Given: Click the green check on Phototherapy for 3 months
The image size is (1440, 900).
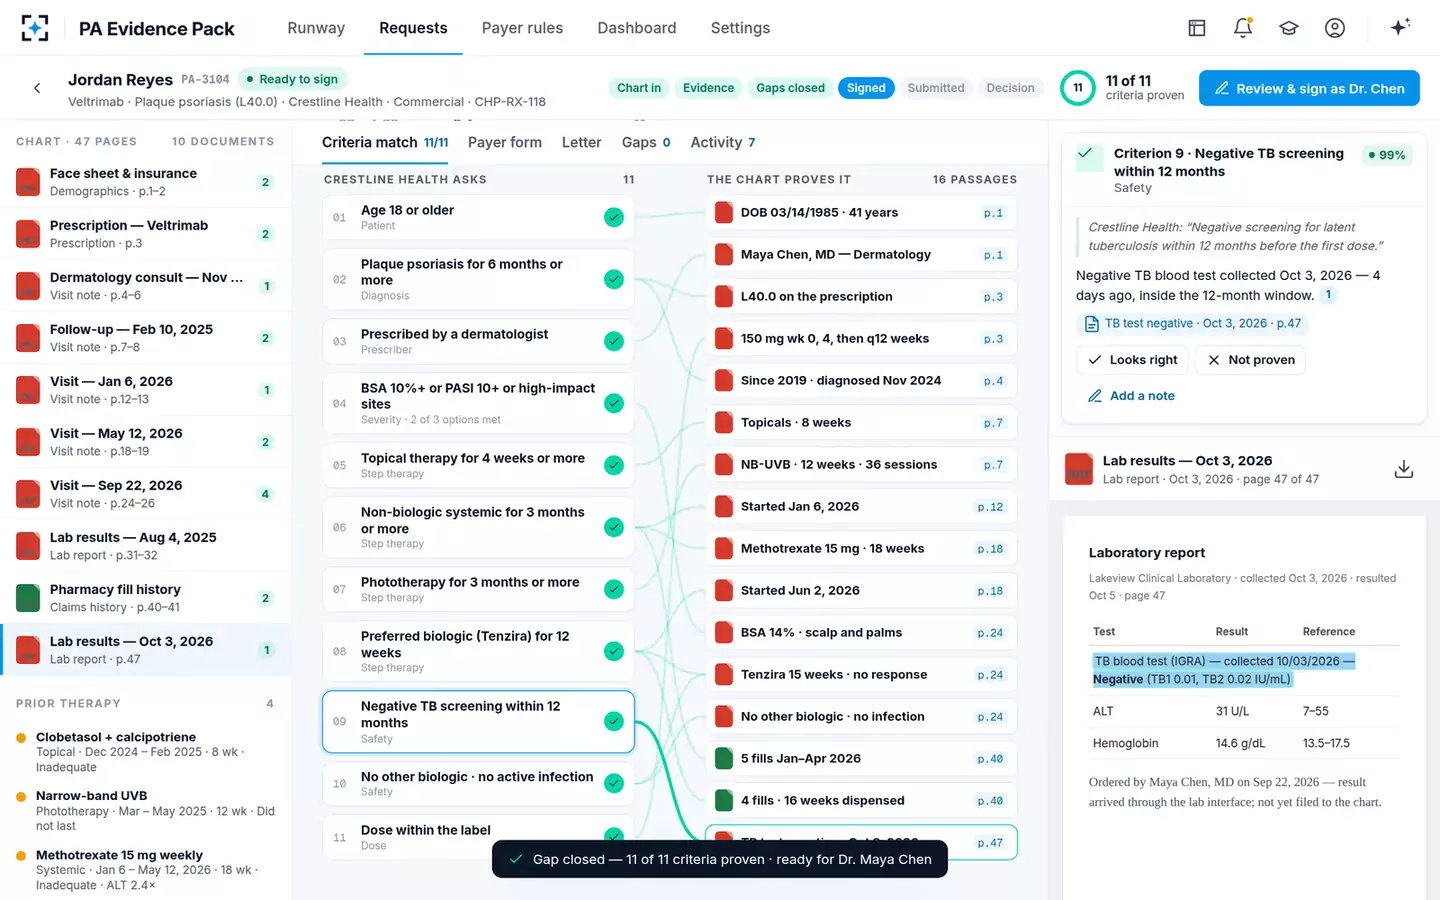Looking at the screenshot, I should 614,589.
